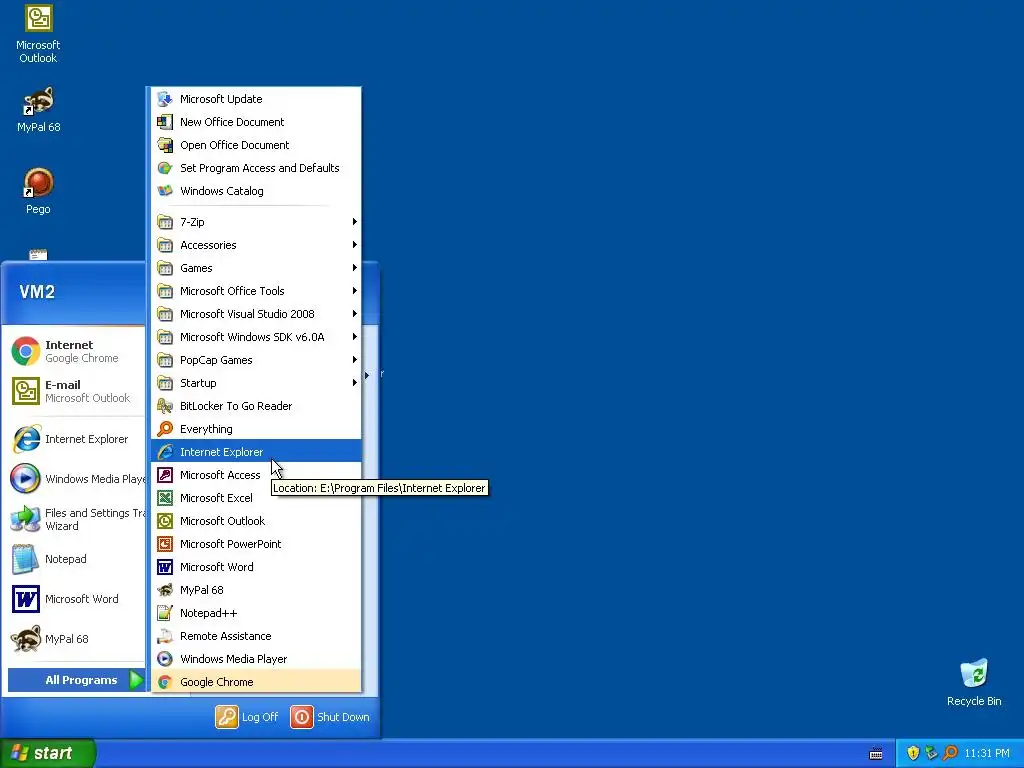This screenshot has height=768, width=1024.
Task: Open the Accessories program folder
Action: (256, 245)
